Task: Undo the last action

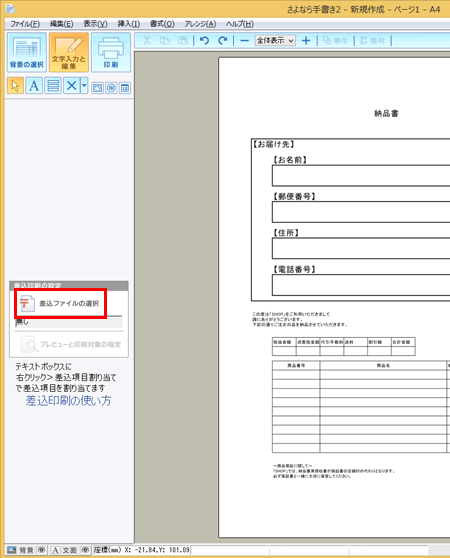Action: [x=204, y=41]
